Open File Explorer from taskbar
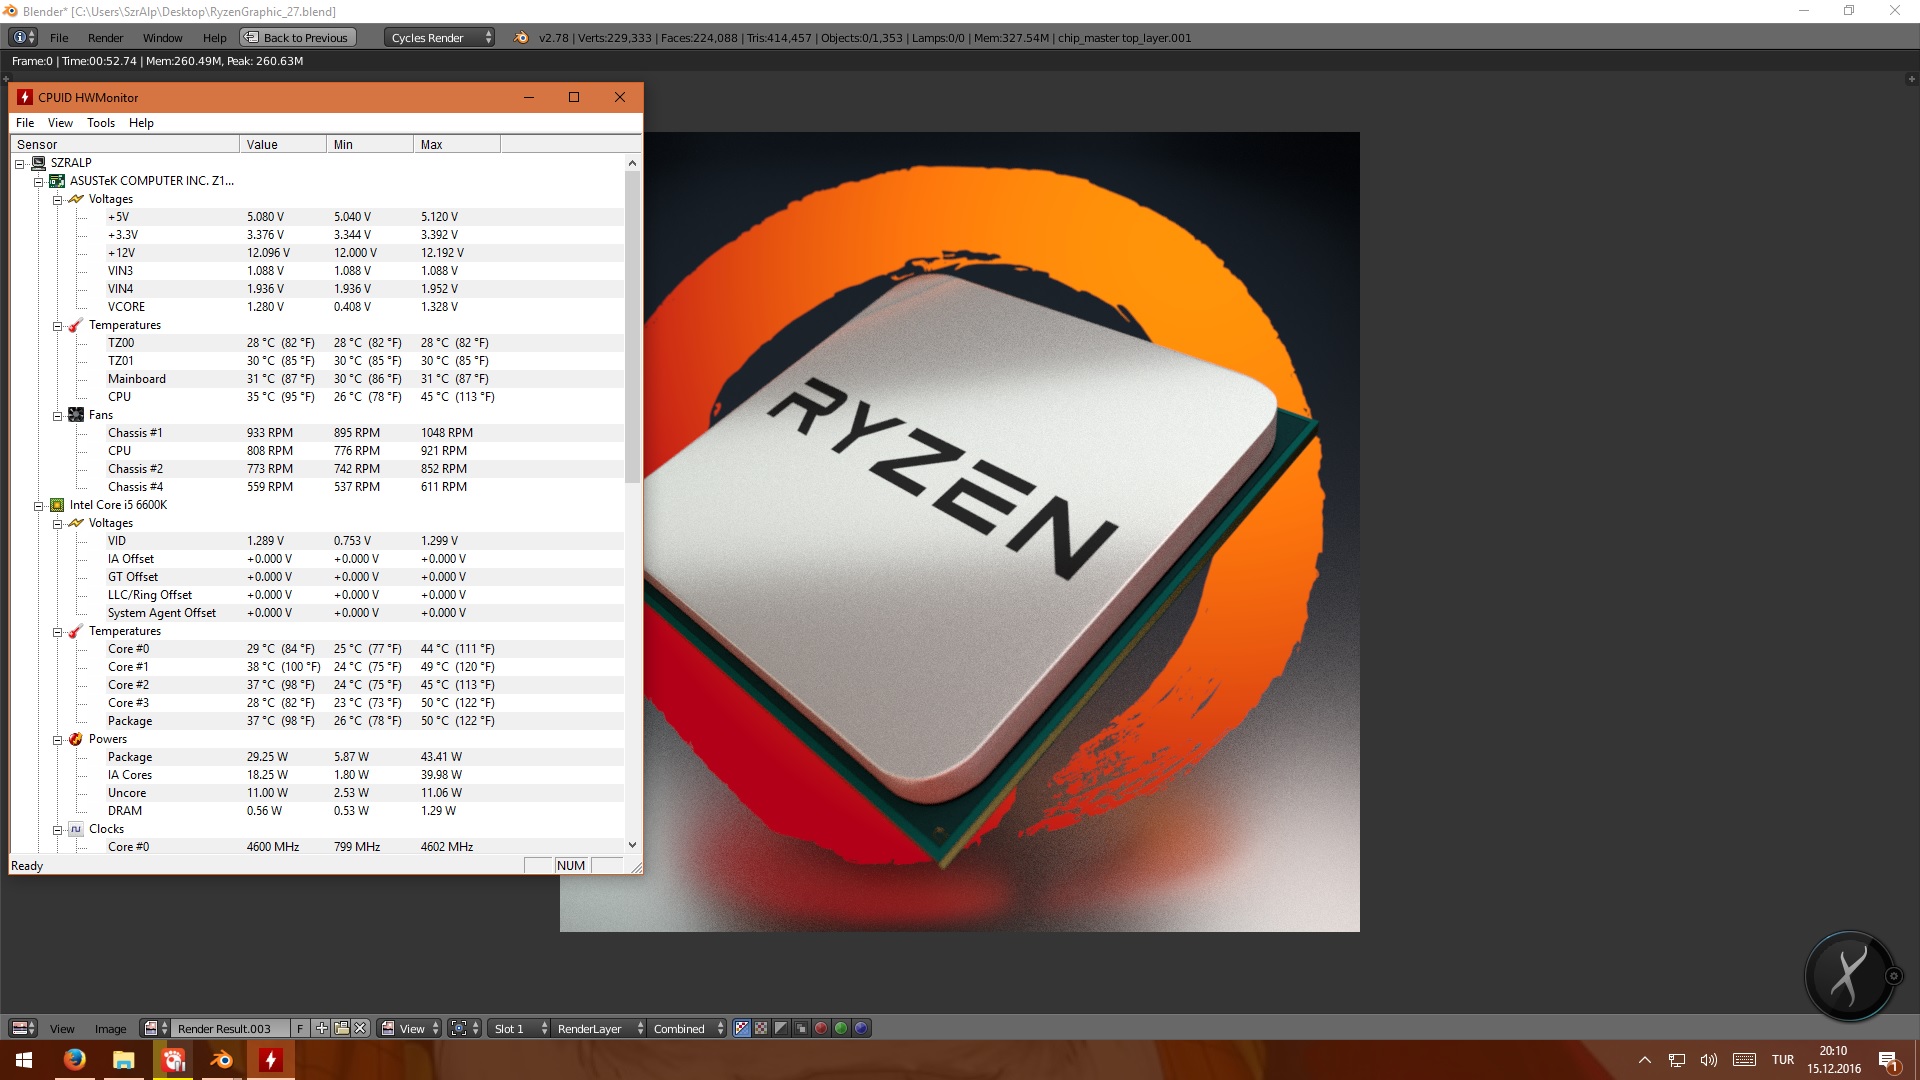Screen dimensions: 1920x1080 coord(123,1059)
